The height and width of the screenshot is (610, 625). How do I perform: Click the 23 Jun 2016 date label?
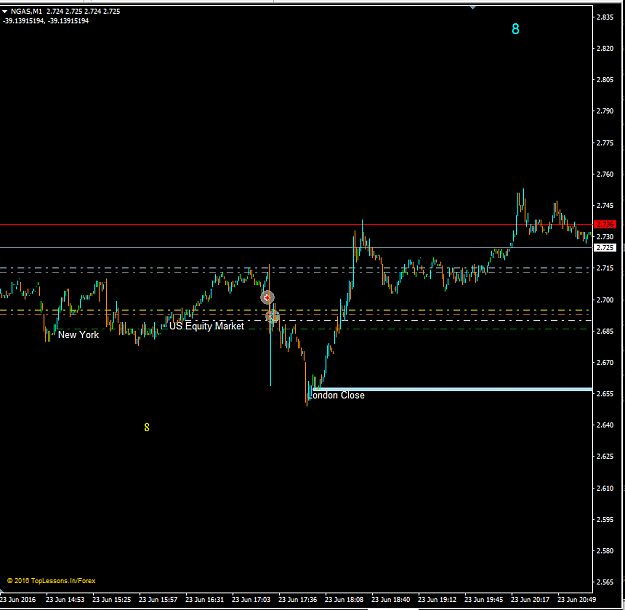point(18,599)
